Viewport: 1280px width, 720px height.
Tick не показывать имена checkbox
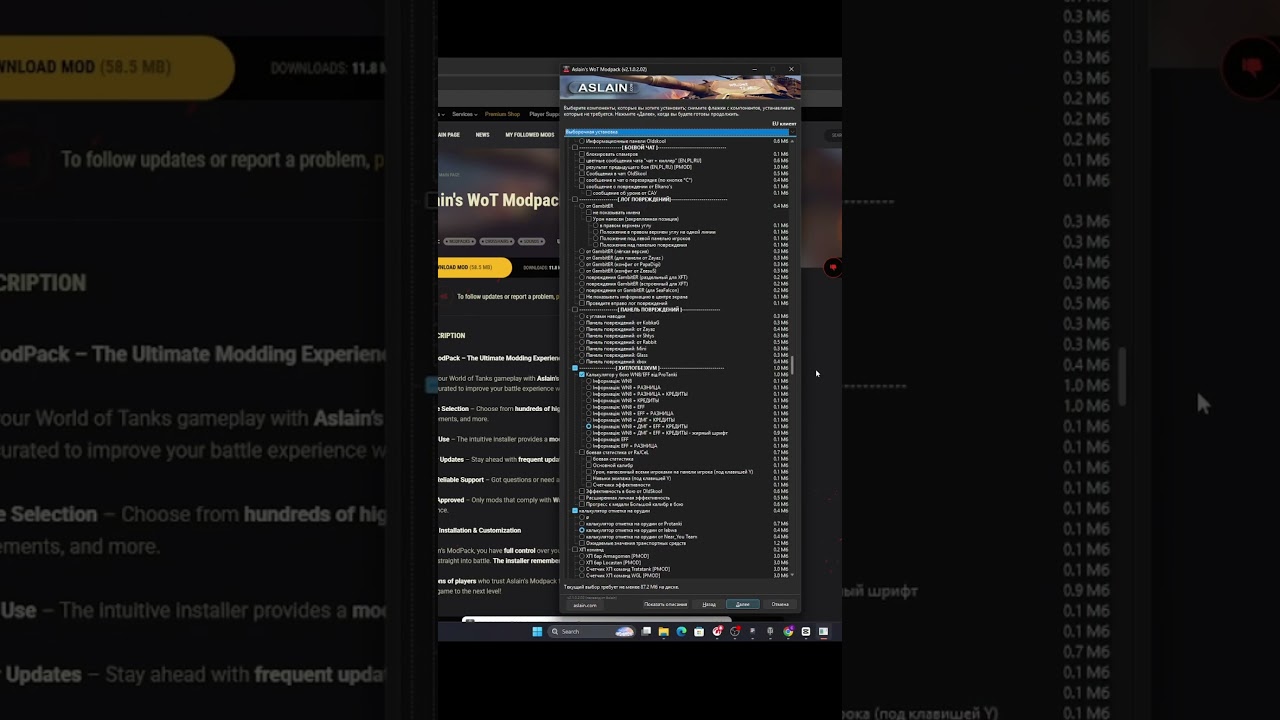[589, 212]
